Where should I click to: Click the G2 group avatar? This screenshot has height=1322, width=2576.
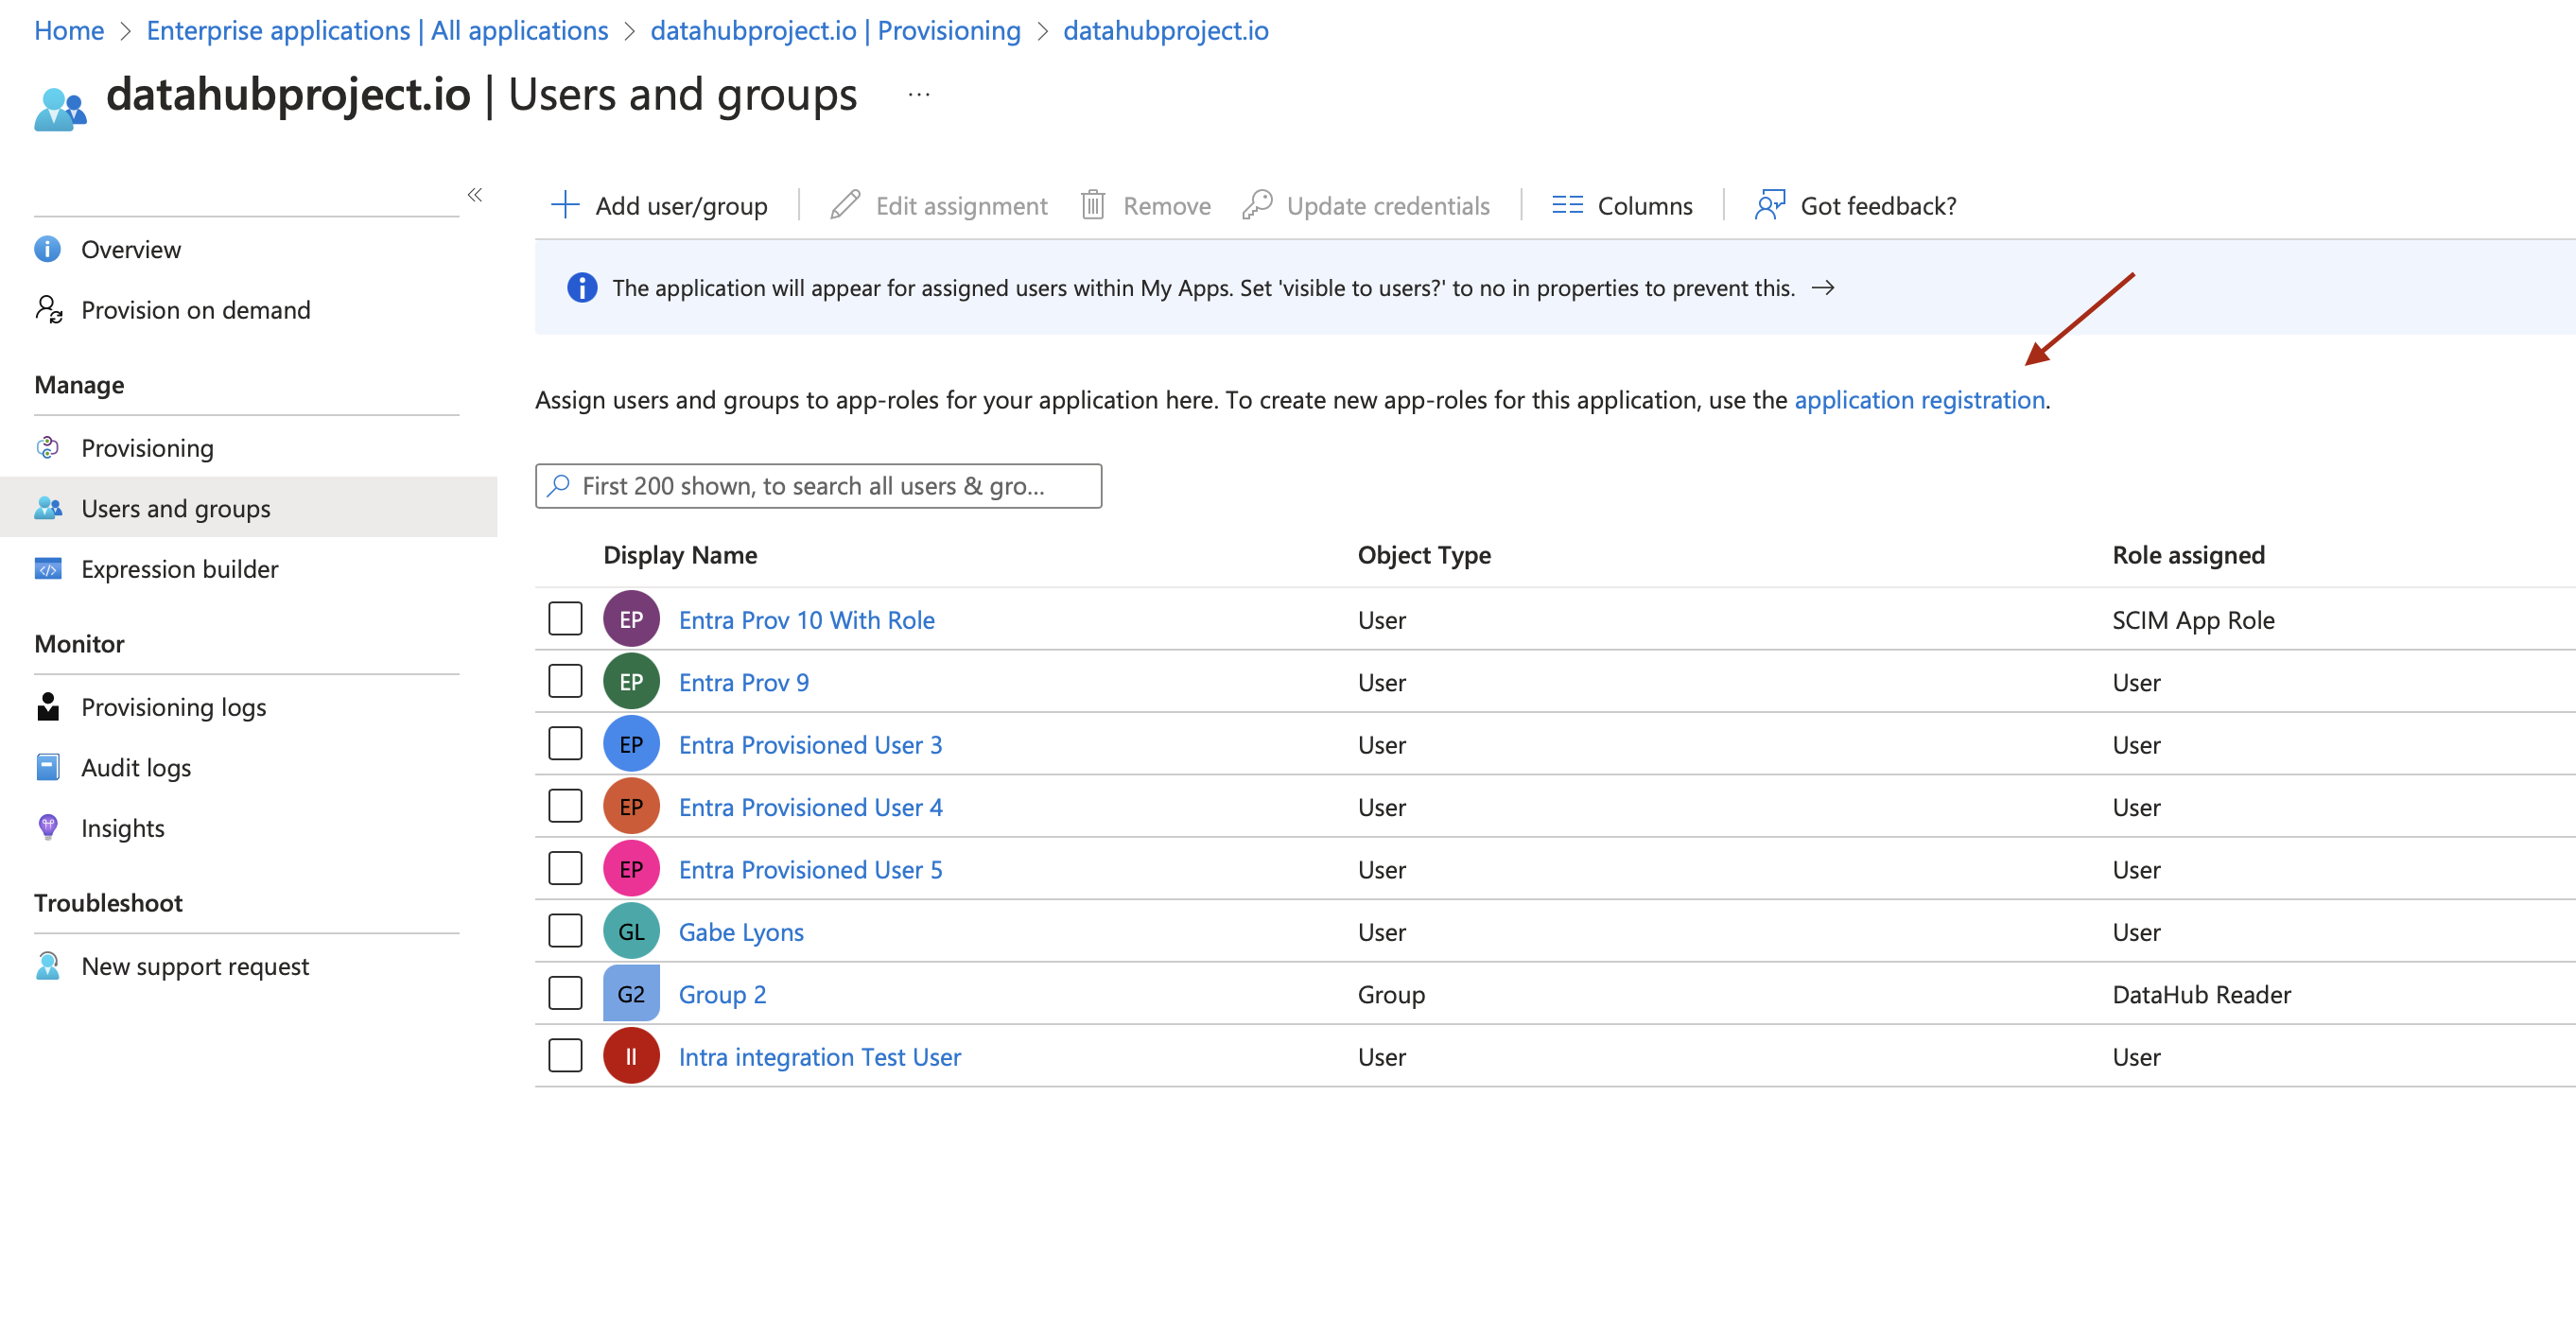(x=630, y=993)
